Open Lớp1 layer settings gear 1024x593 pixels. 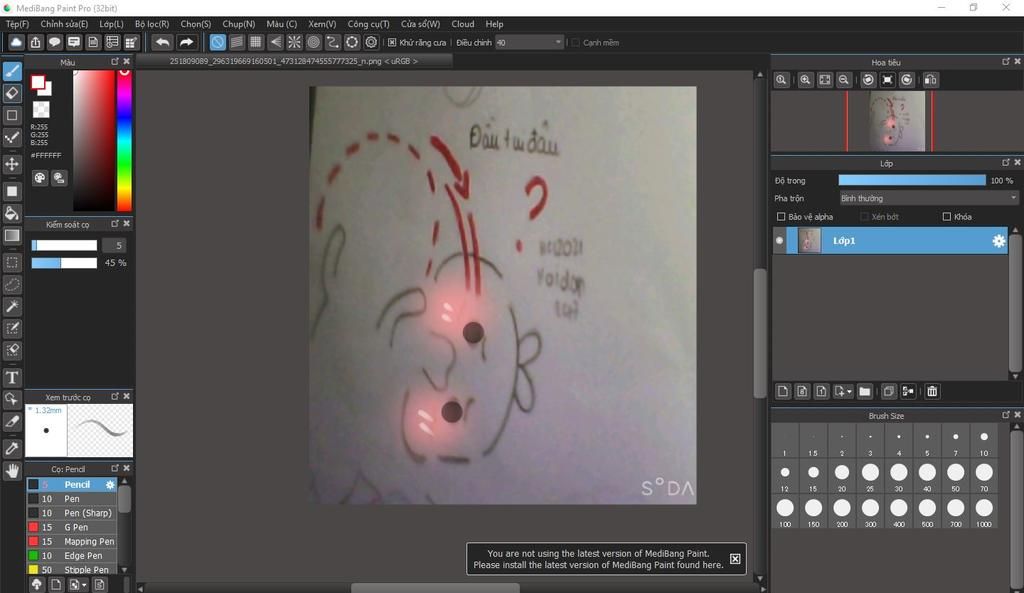pyautogui.click(x=999, y=241)
